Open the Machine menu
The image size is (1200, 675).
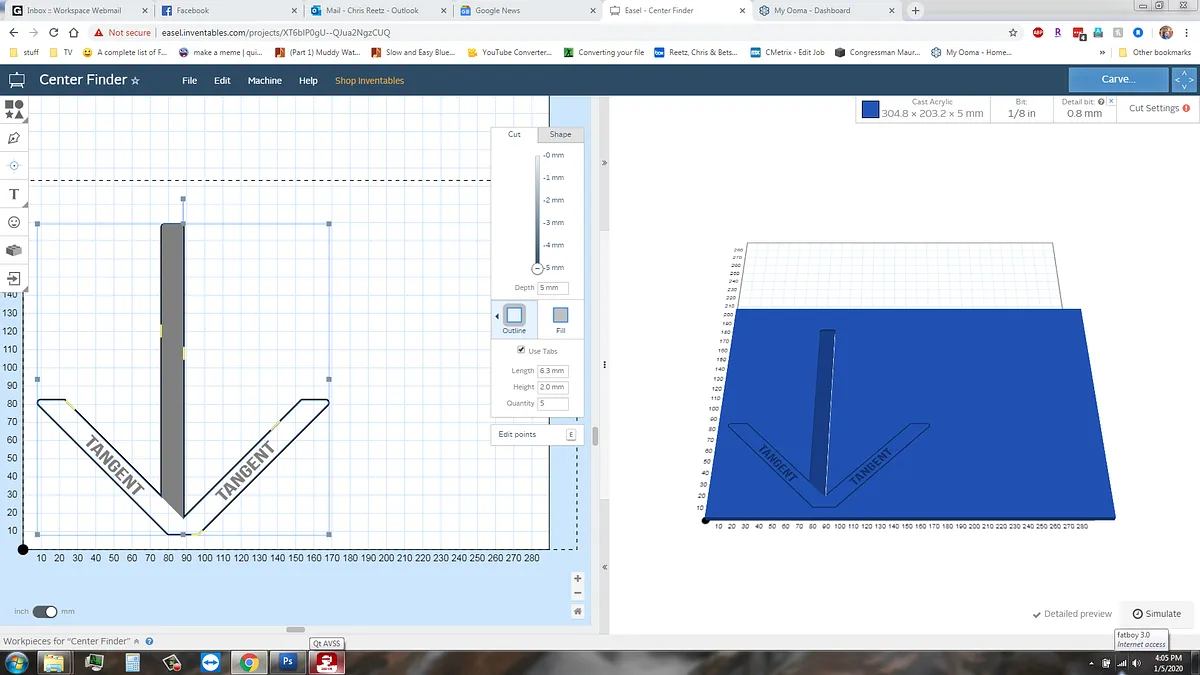[x=264, y=80]
